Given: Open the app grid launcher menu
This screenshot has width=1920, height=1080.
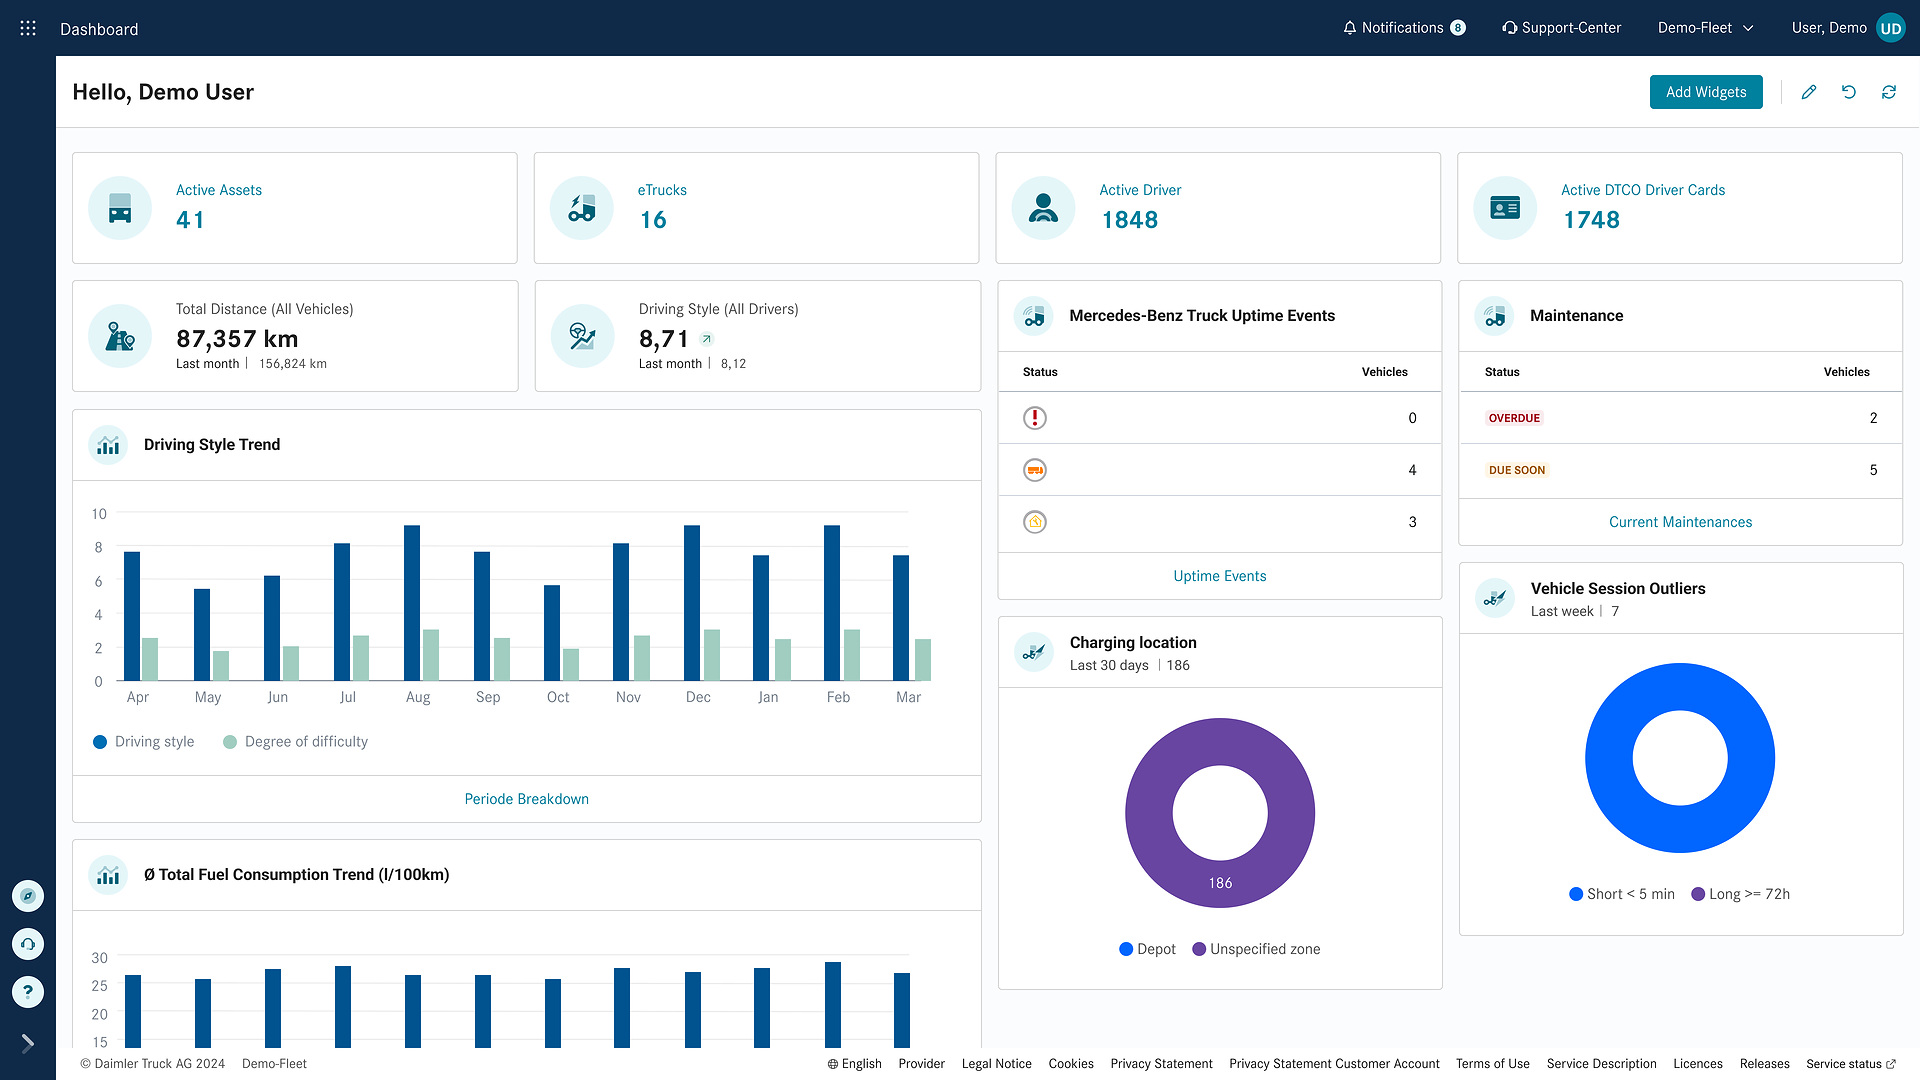Looking at the screenshot, I should pos(28,28).
